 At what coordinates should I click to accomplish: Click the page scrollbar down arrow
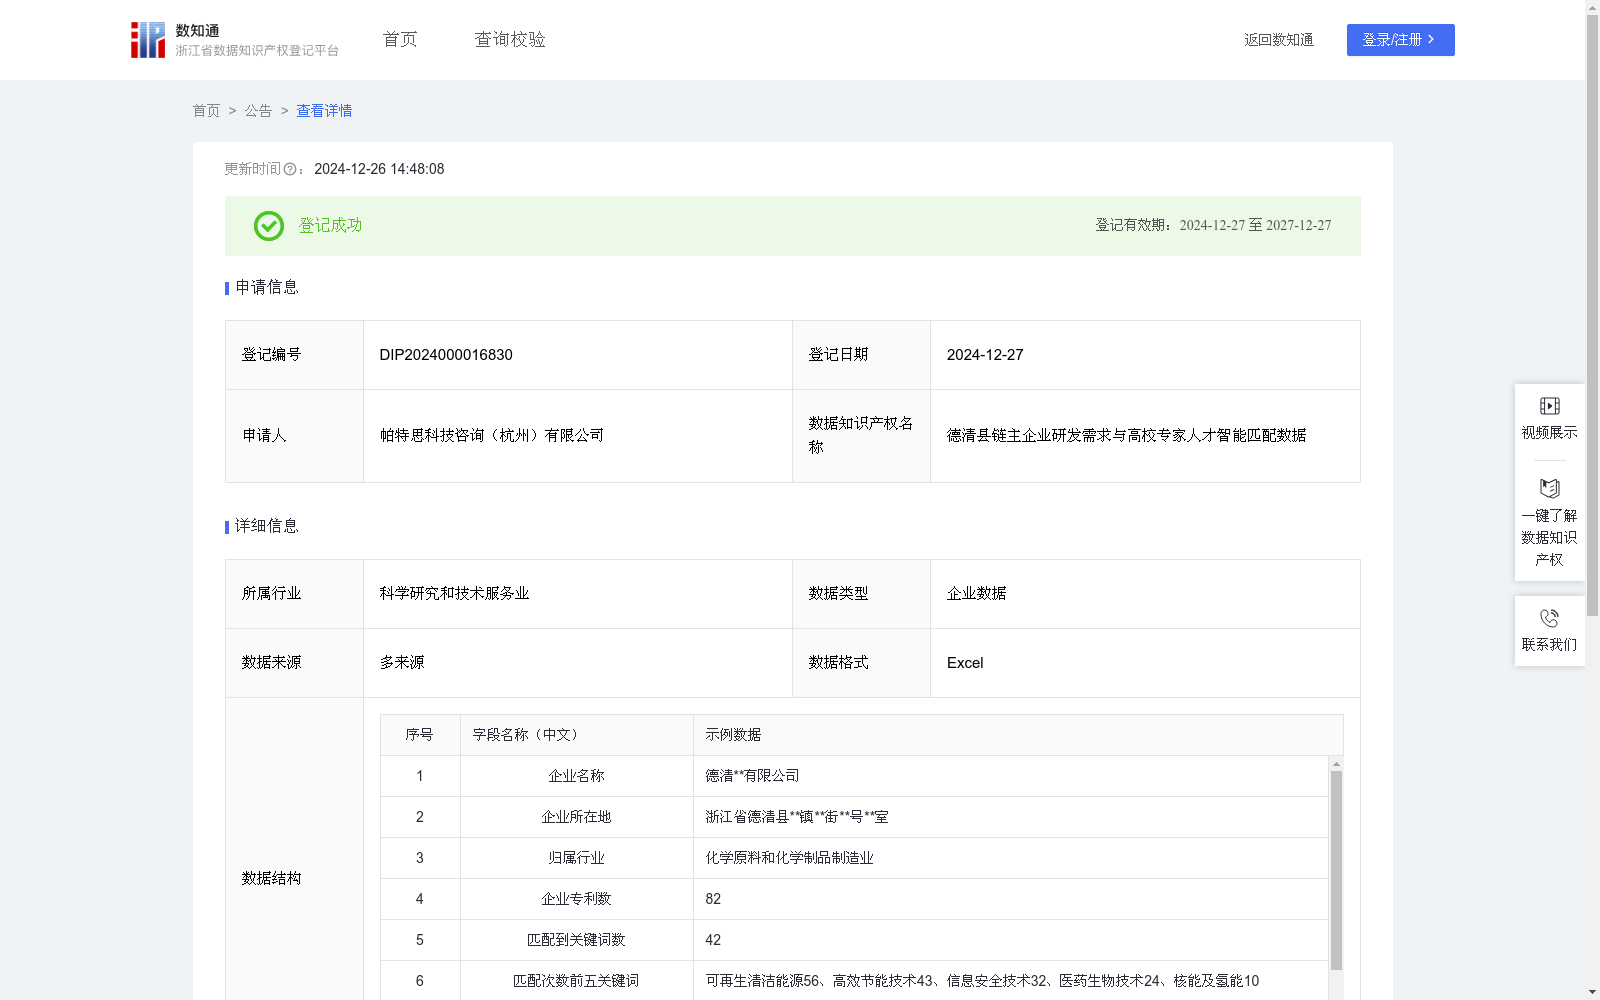pyautogui.click(x=1592, y=992)
